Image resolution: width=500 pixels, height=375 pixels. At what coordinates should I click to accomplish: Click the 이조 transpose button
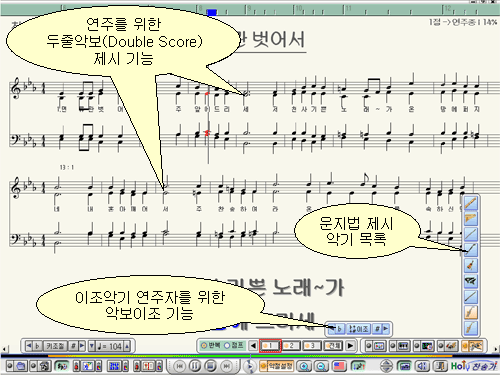point(359,329)
